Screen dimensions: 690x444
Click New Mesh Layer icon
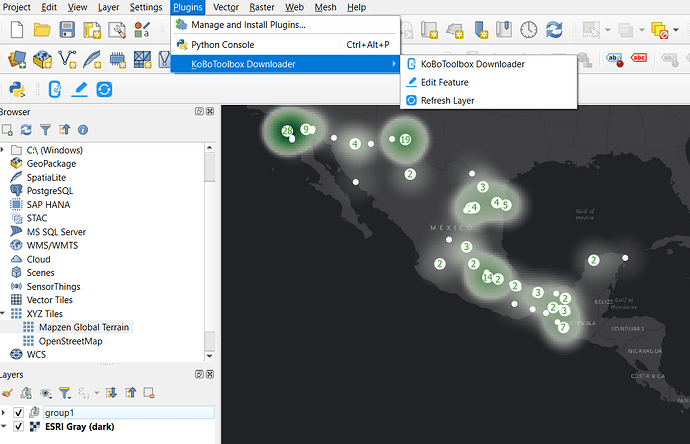click(142, 59)
